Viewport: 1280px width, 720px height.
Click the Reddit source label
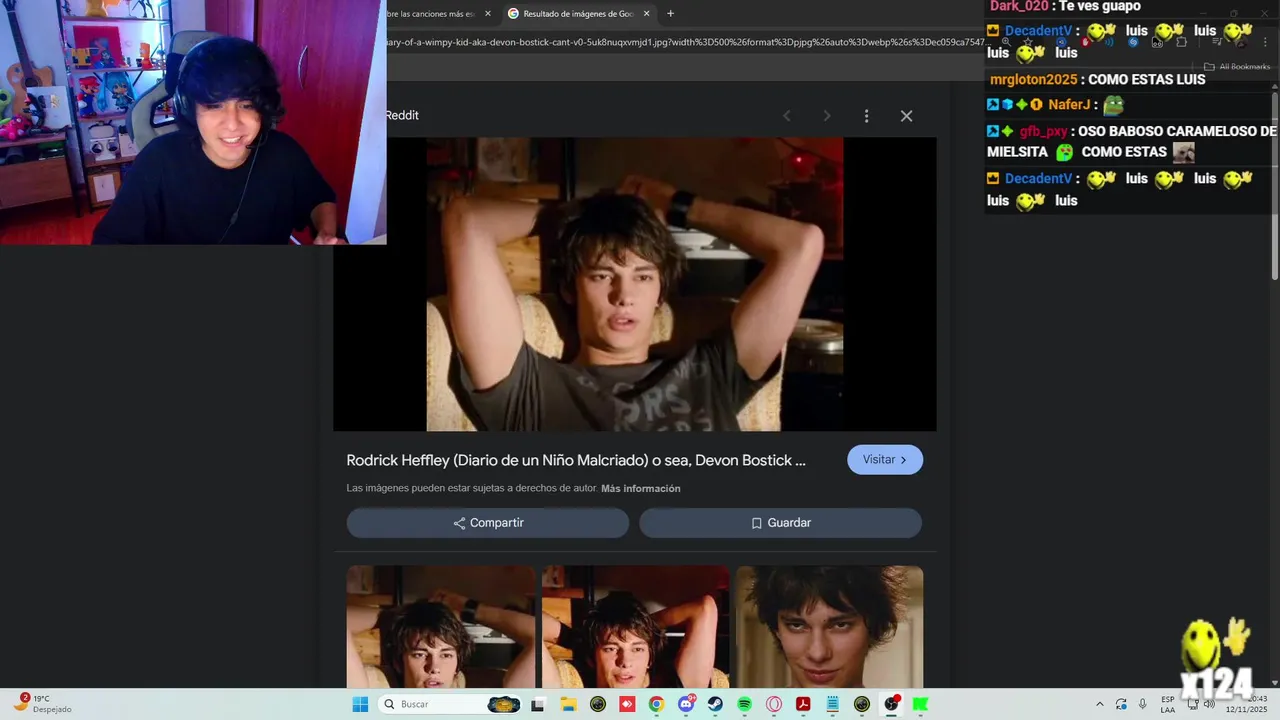point(402,115)
